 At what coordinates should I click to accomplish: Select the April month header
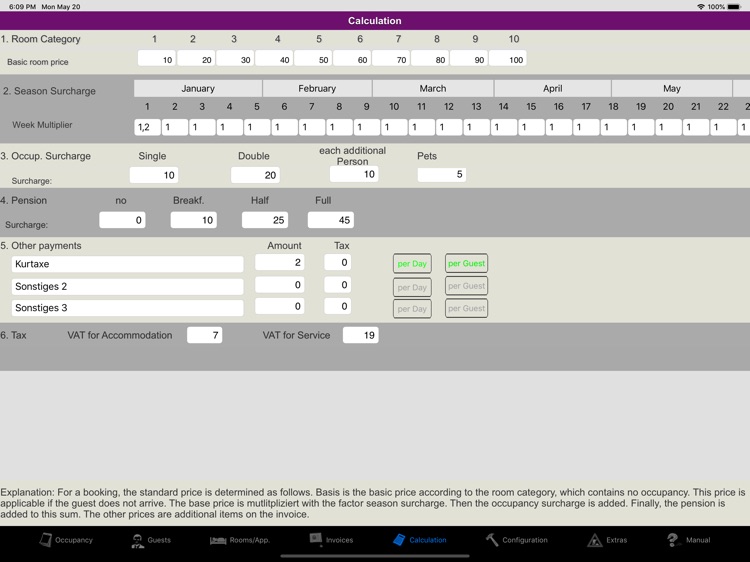coord(552,88)
